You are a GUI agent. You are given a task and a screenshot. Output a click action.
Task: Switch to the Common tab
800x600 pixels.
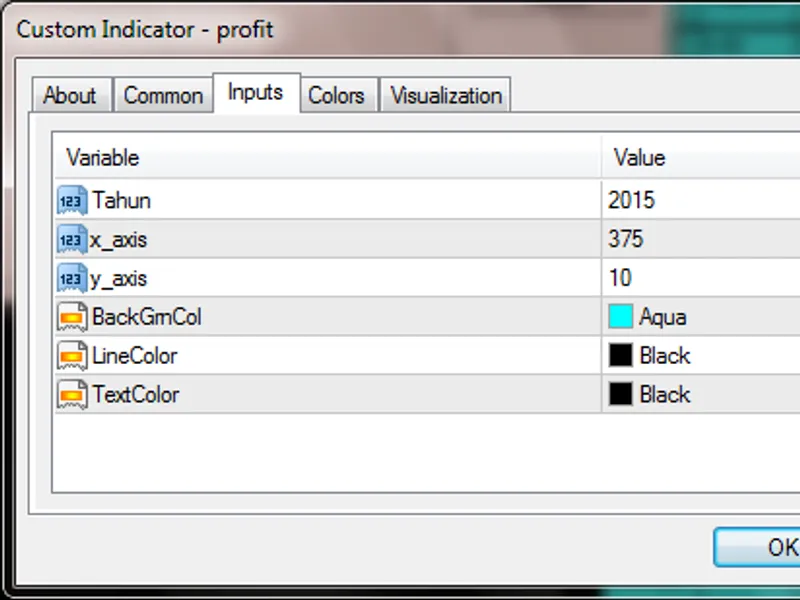point(163,95)
